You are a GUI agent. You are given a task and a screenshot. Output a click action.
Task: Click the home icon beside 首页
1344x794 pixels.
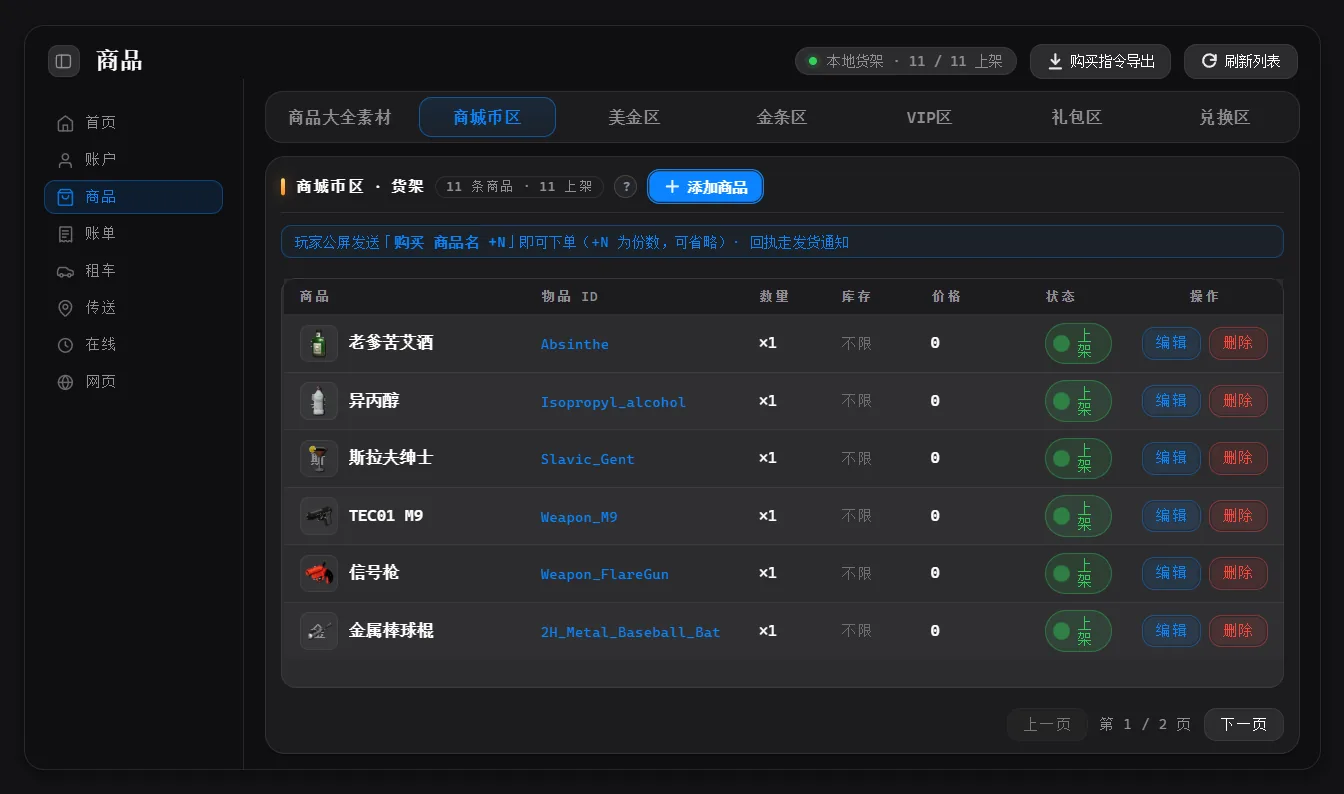[66, 123]
